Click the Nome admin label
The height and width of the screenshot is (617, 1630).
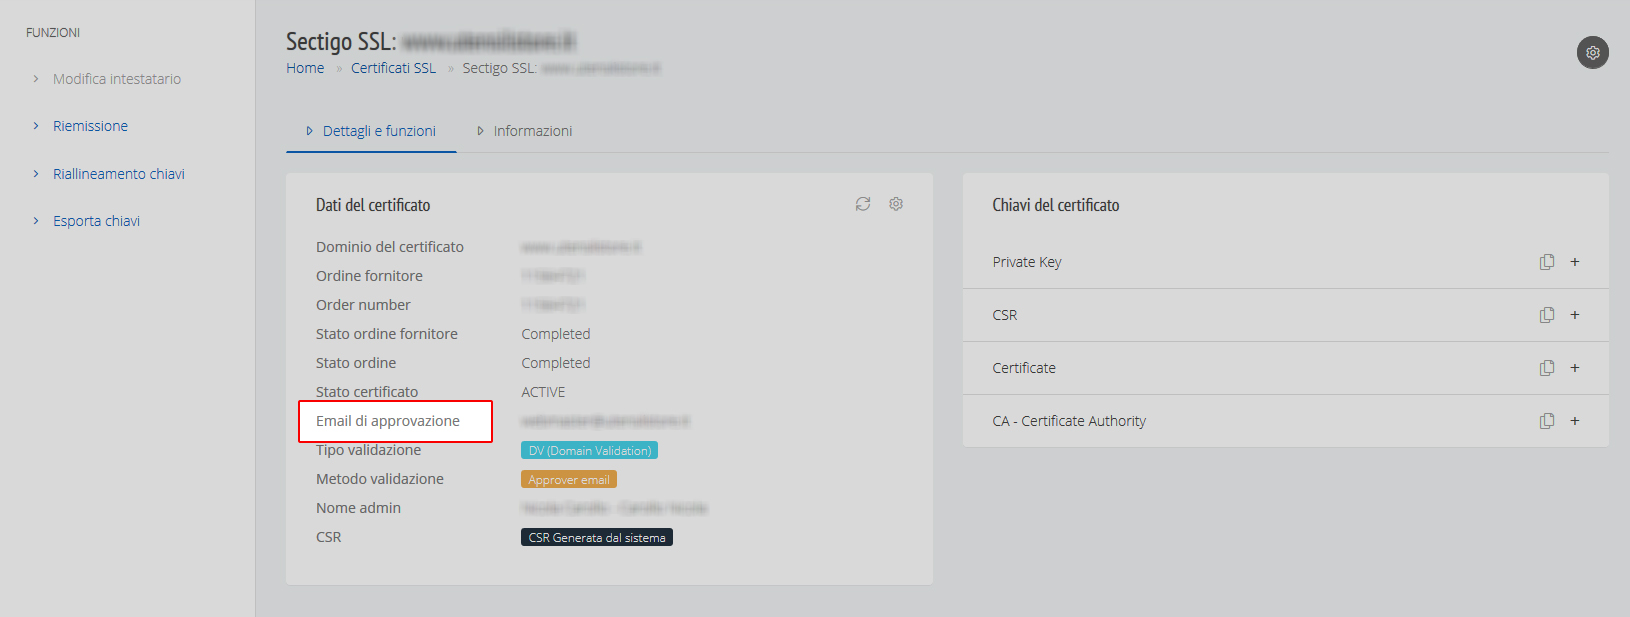tap(358, 508)
